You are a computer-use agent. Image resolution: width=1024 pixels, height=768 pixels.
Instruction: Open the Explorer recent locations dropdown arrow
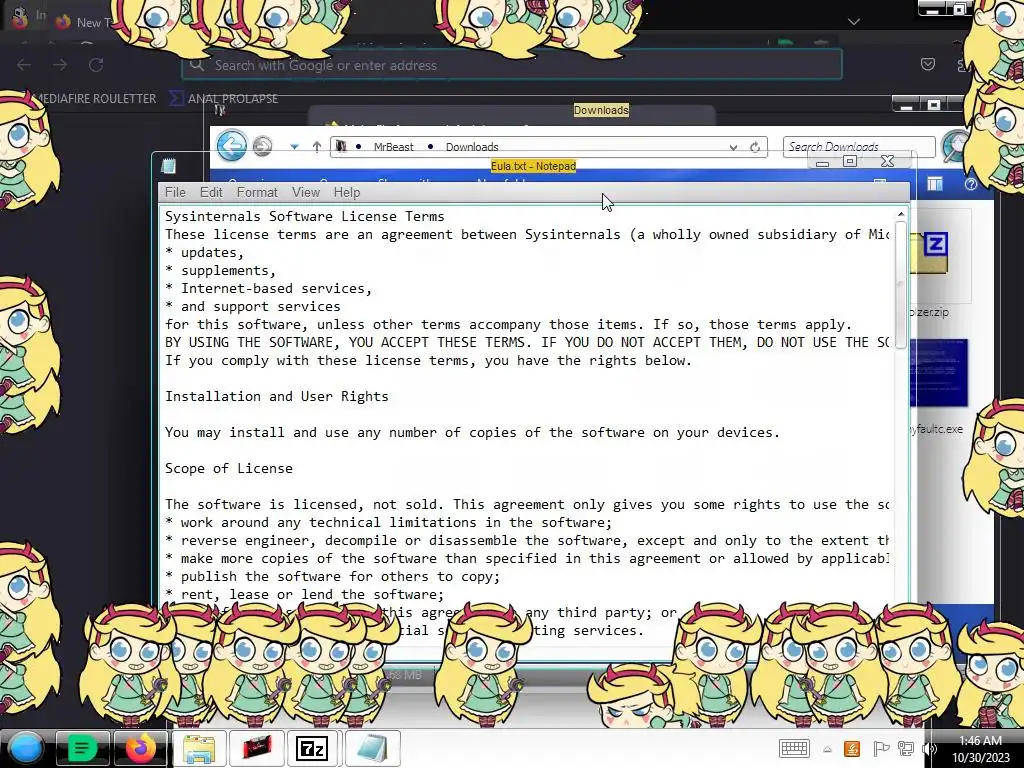[295, 147]
